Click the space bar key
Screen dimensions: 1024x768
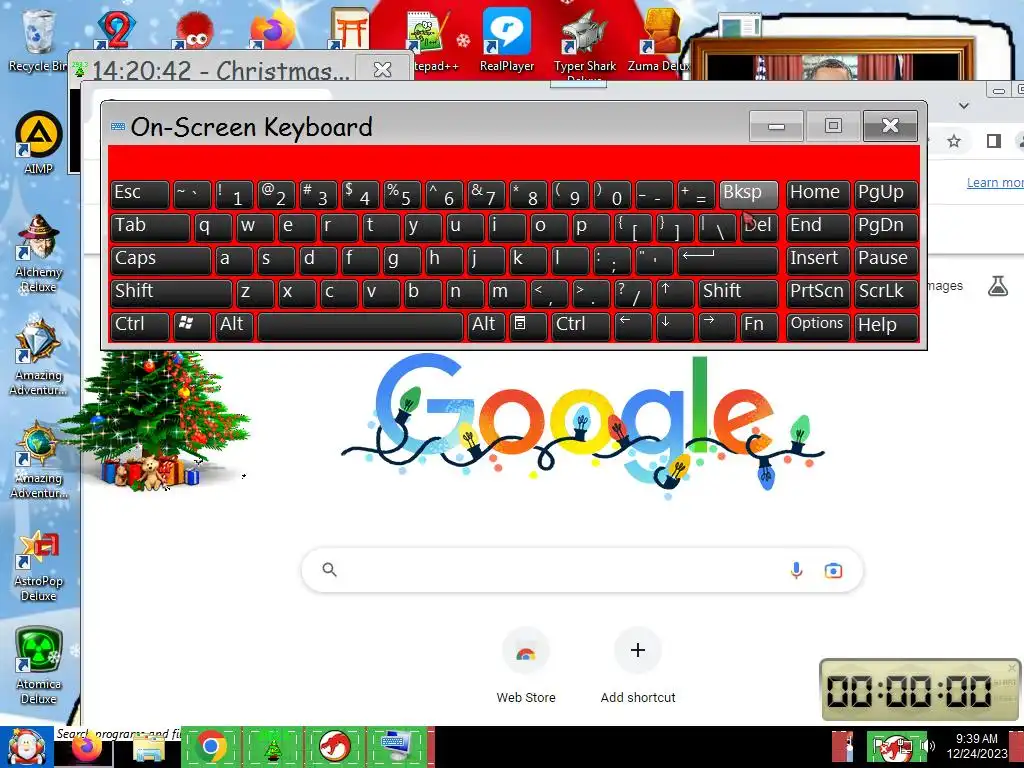click(x=360, y=325)
